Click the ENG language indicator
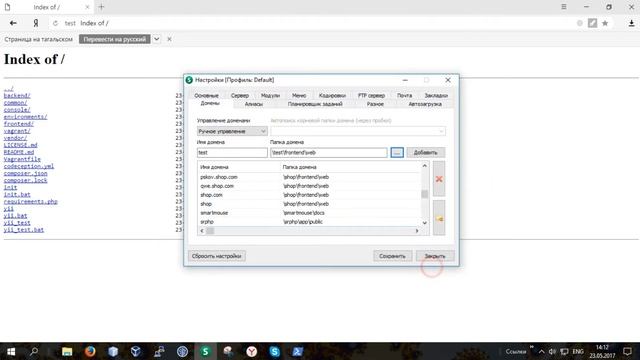Screen dimensions: 640x360 (x=578, y=351)
